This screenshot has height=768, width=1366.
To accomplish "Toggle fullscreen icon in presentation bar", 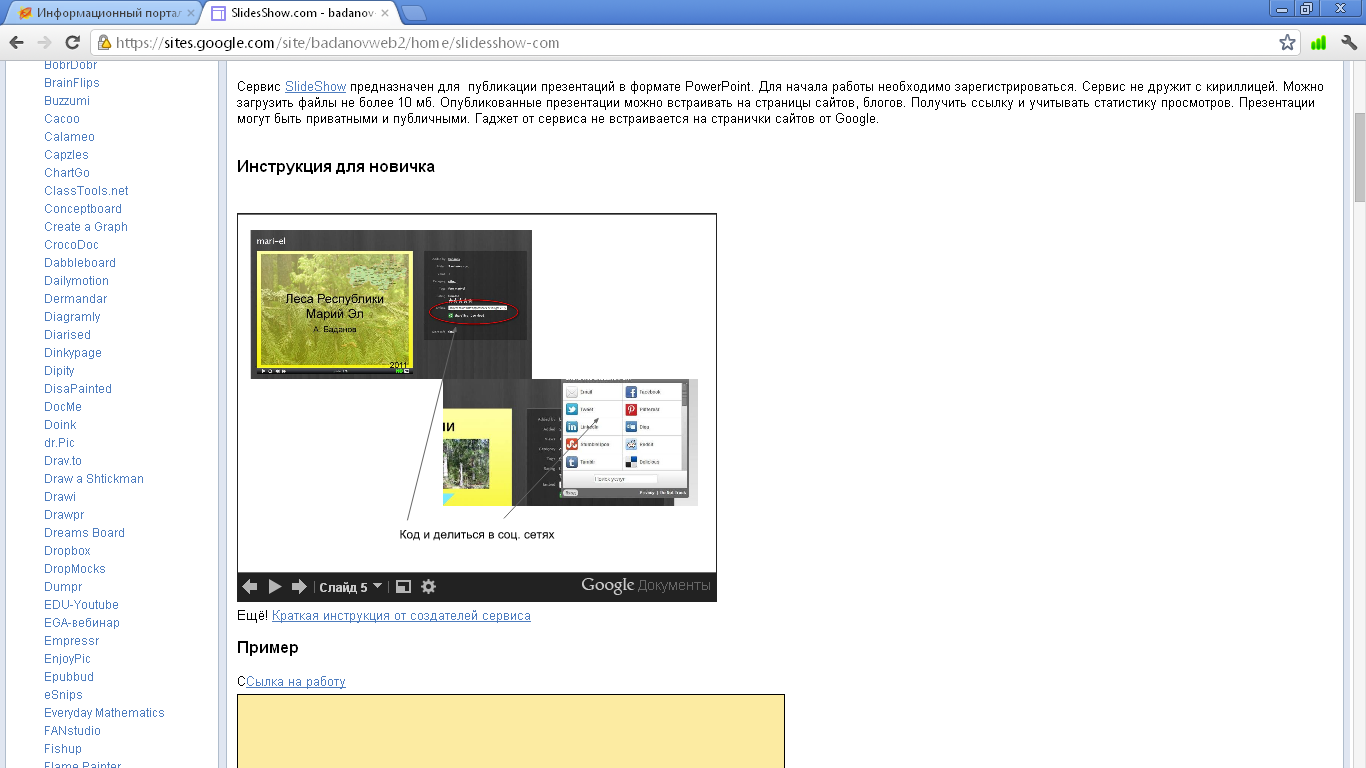I will click(x=404, y=587).
